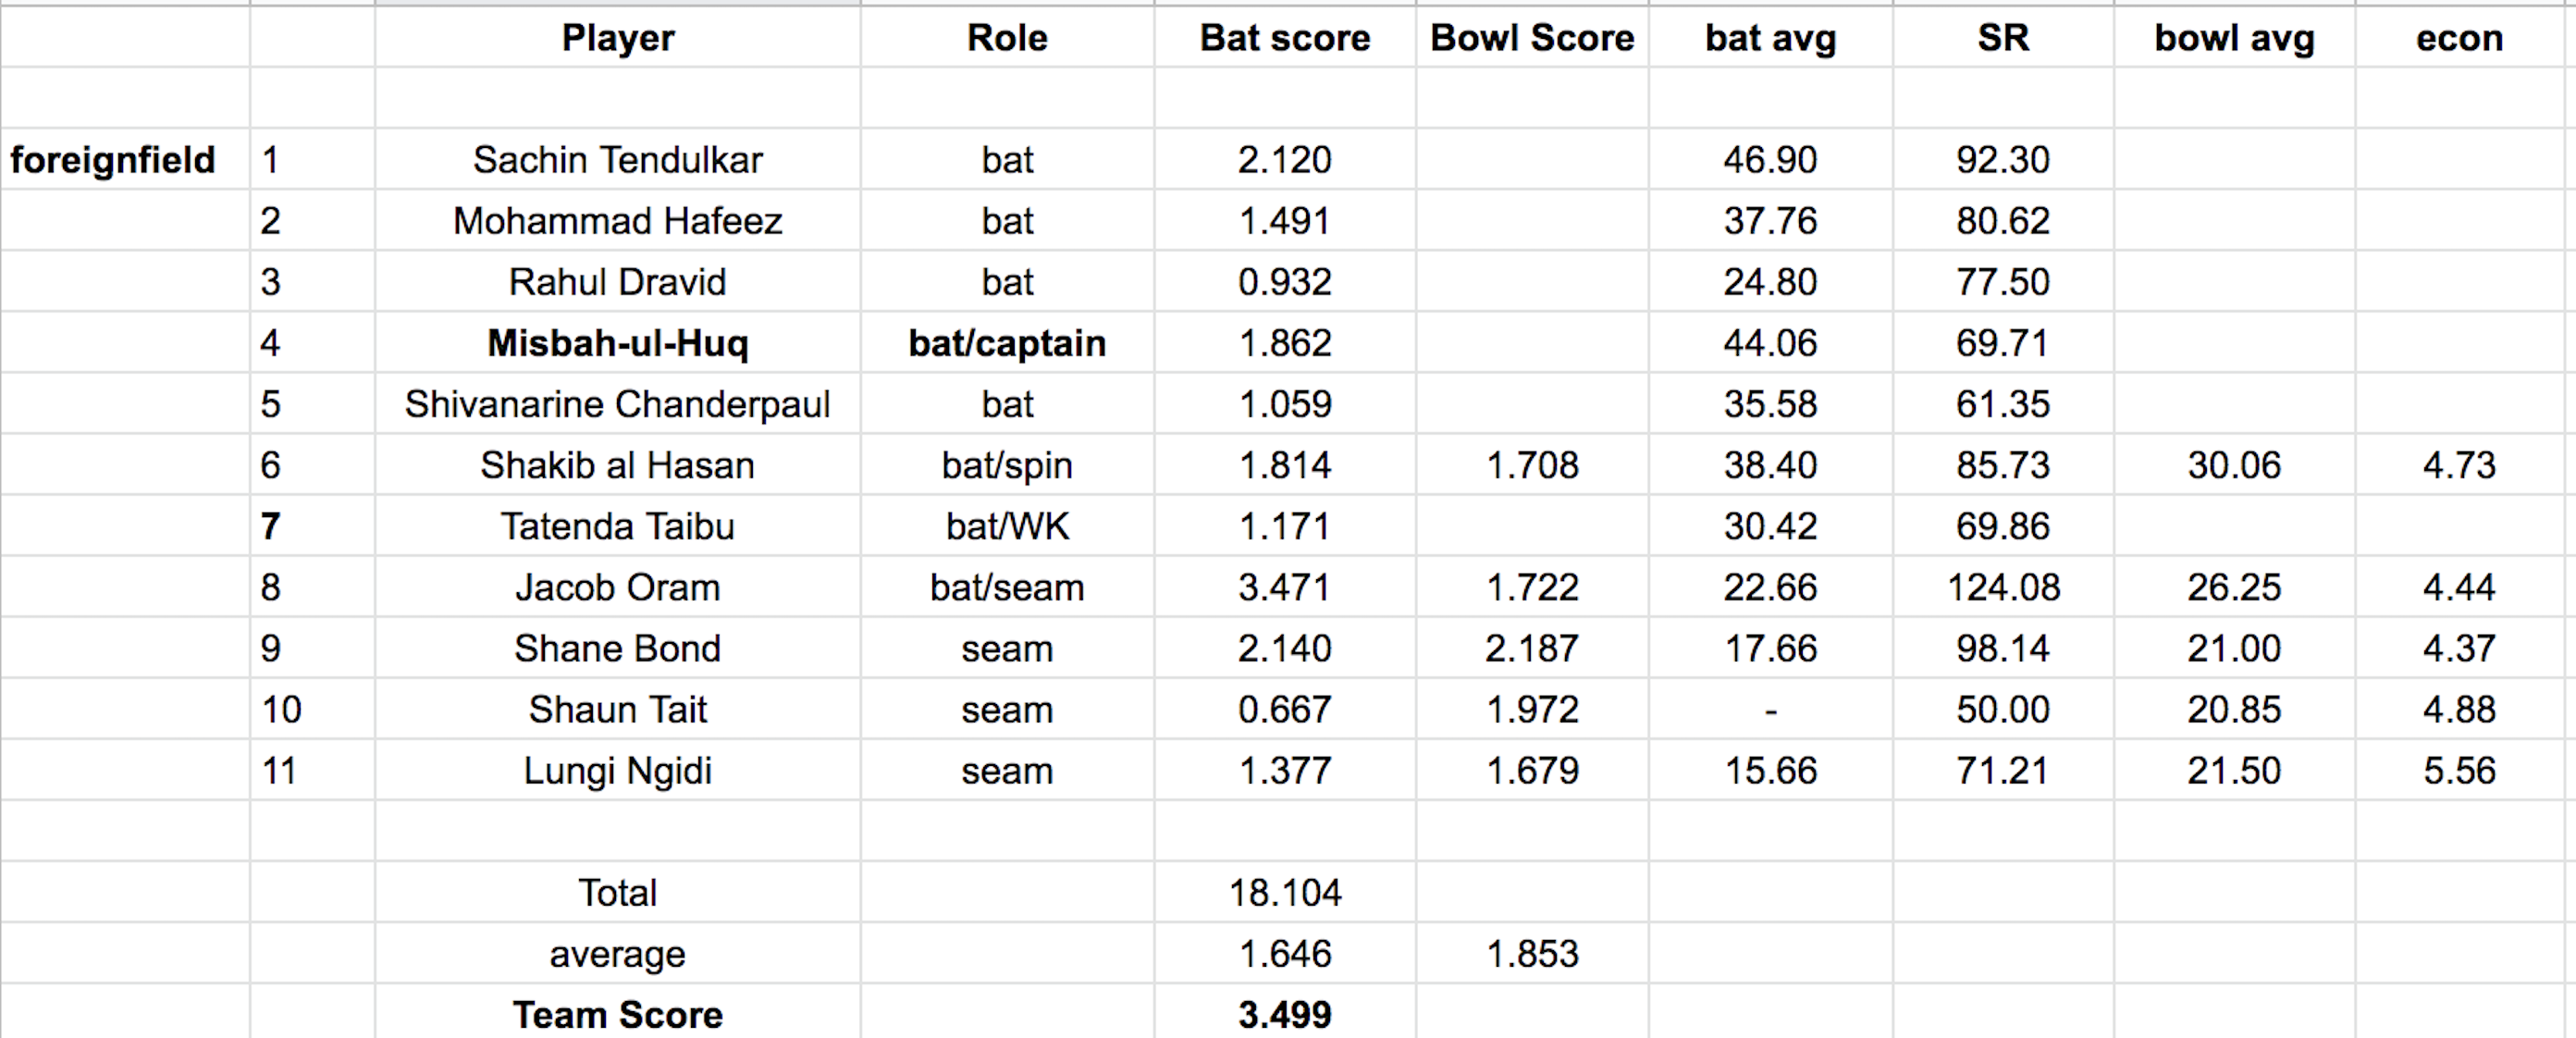Screen dimensions: 2576x1038
Task: Click Jacob Oram's bat score 3.471
Action: tap(1284, 587)
